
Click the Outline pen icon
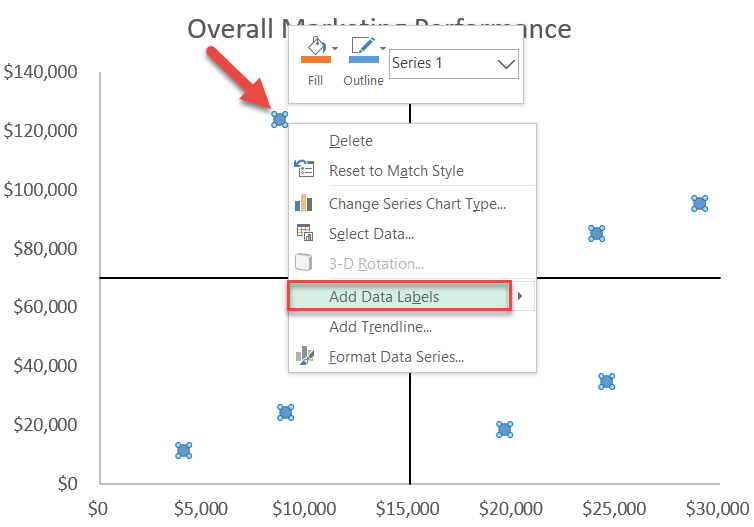click(363, 46)
